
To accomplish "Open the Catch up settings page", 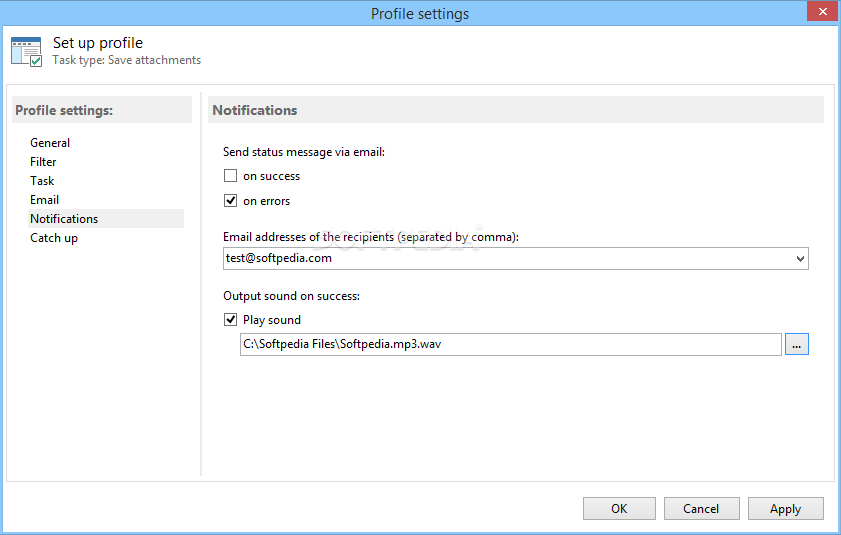I will (x=54, y=238).
